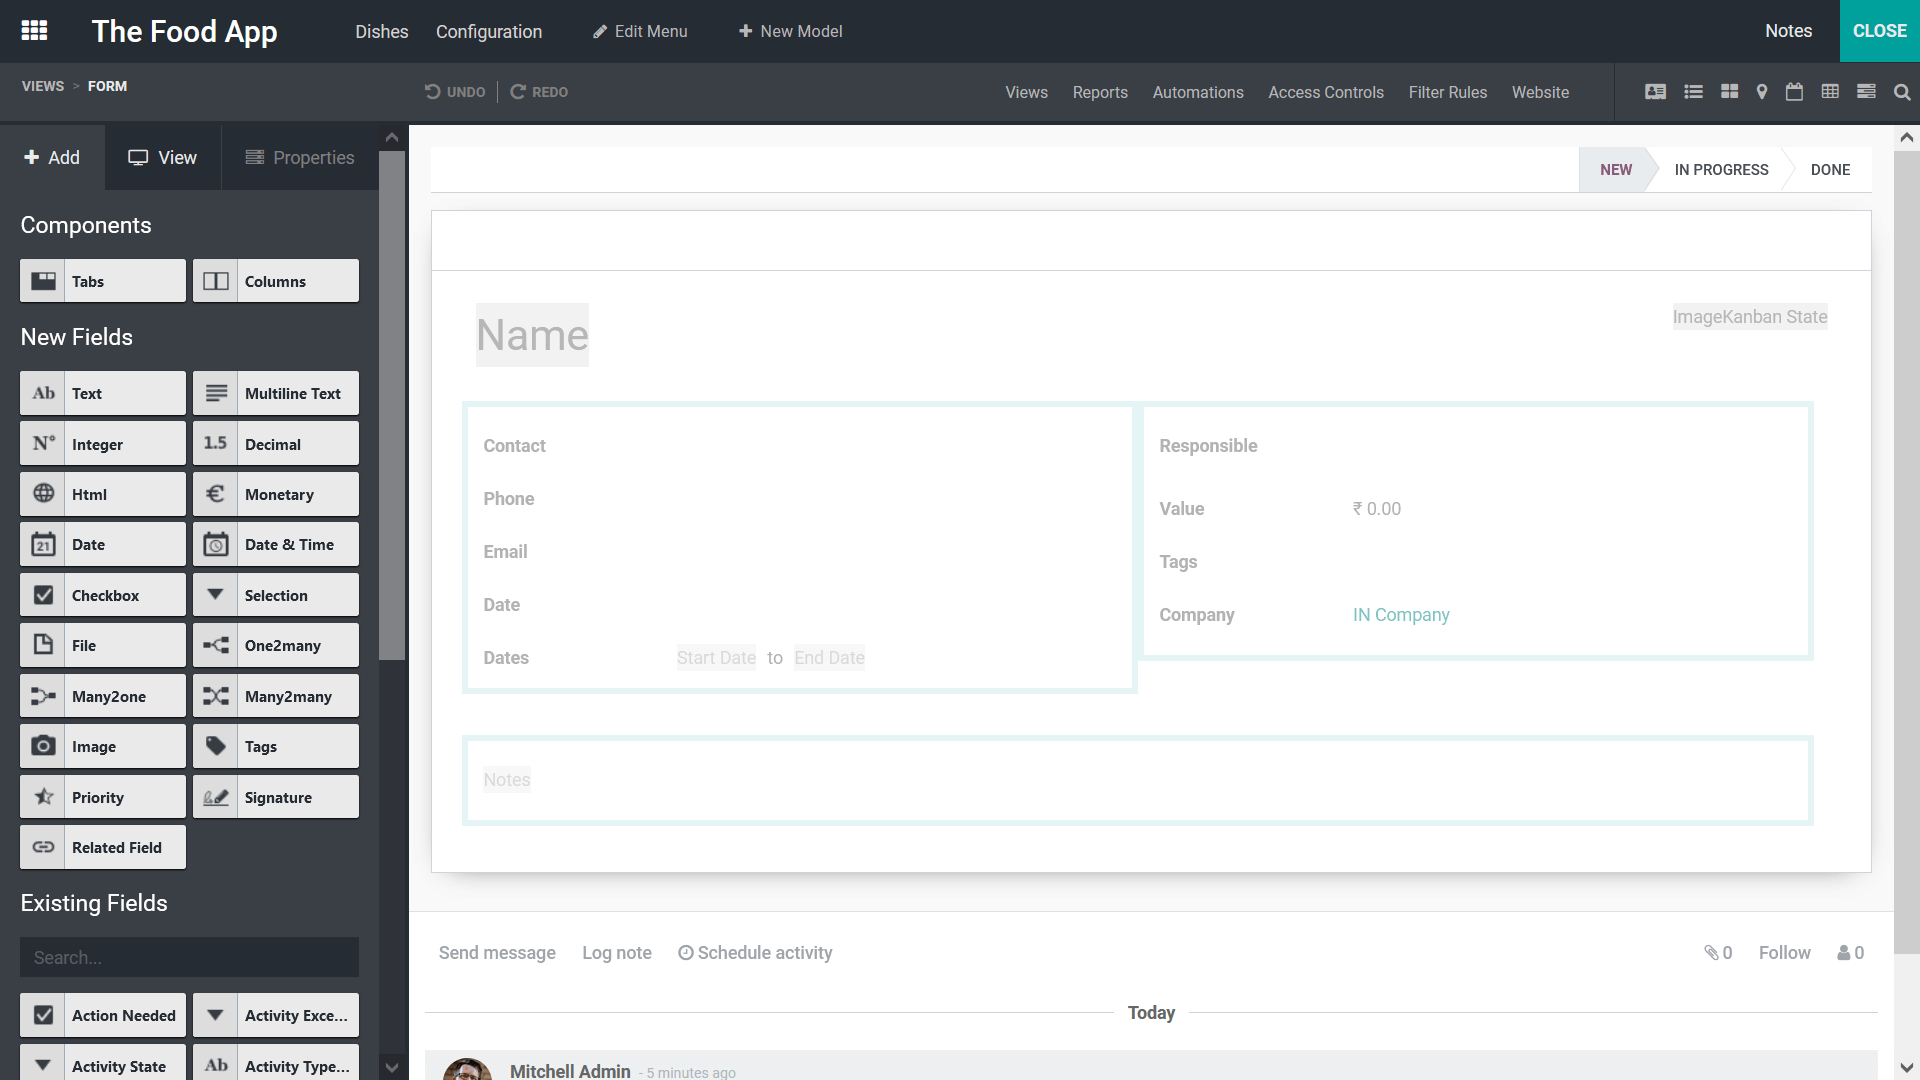
Task: Open the Configuration menu
Action: point(489,31)
